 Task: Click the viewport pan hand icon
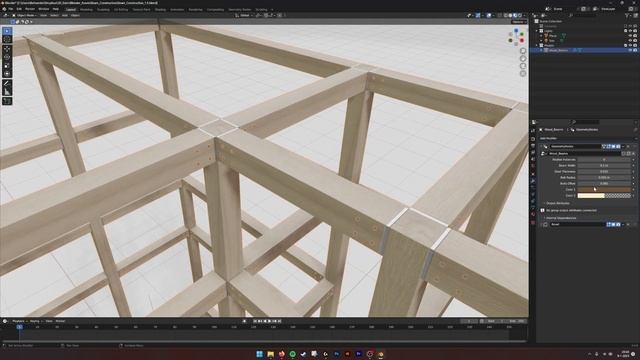[523, 58]
